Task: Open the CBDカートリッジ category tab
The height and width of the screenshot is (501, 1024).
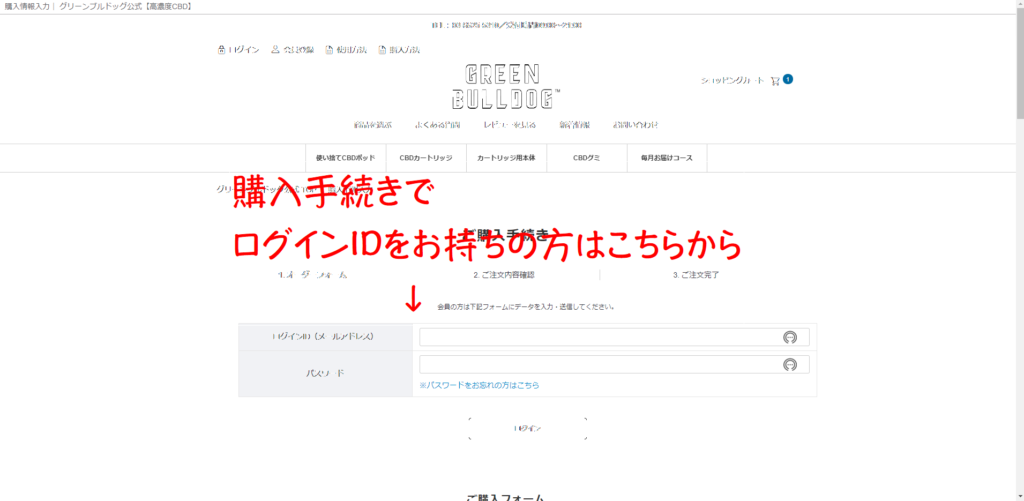Action: tap(426, 158)
